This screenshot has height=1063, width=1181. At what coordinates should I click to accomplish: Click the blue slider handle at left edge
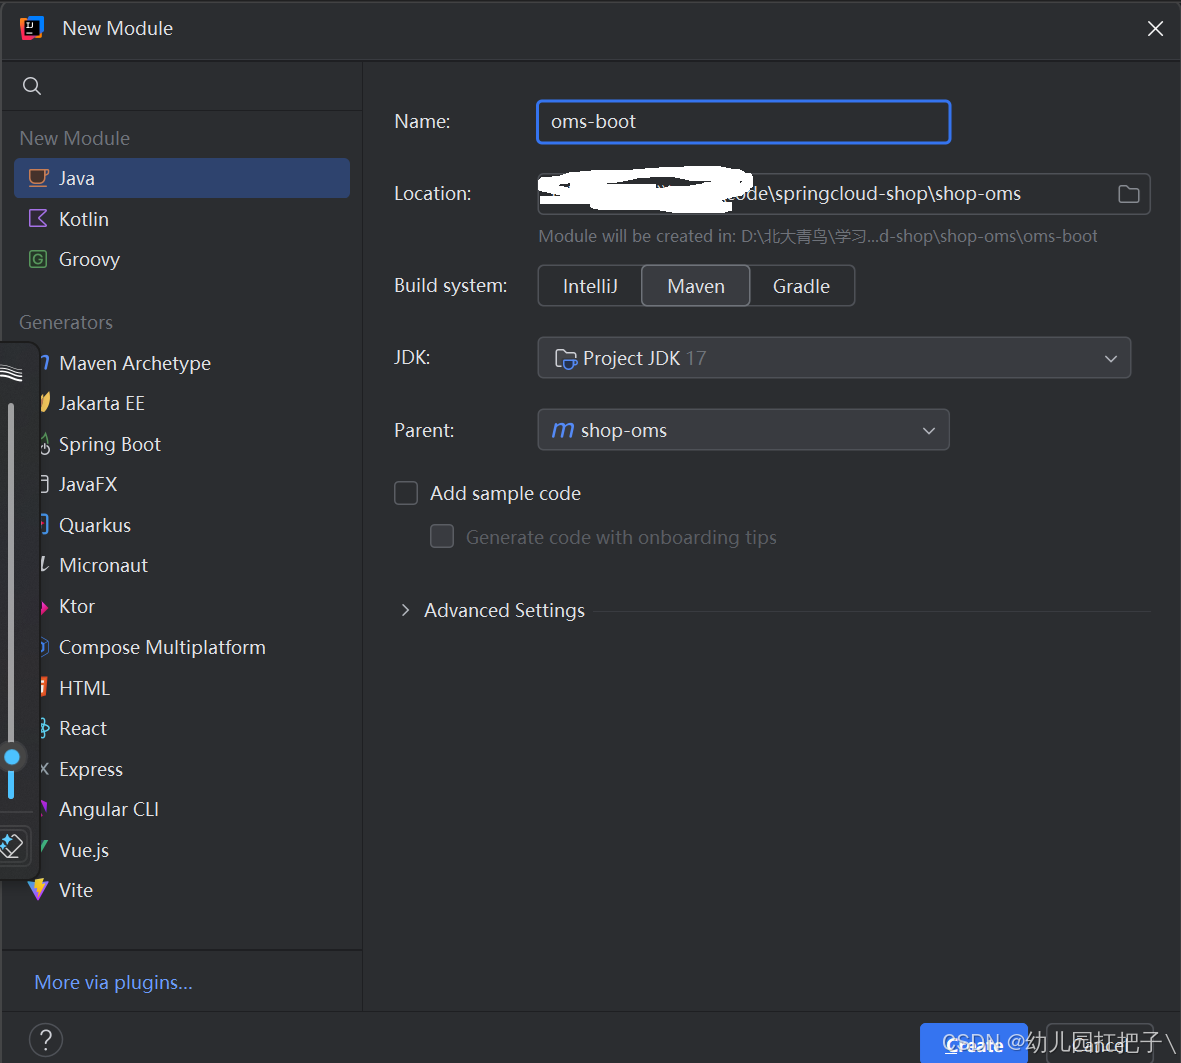pos(12,756)
